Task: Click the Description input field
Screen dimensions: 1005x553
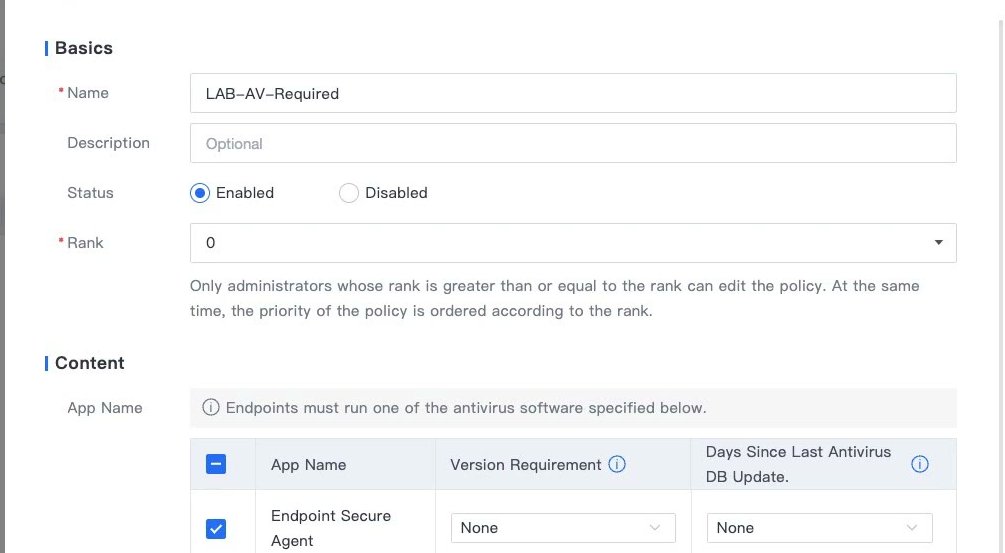Action: [573, 143]
